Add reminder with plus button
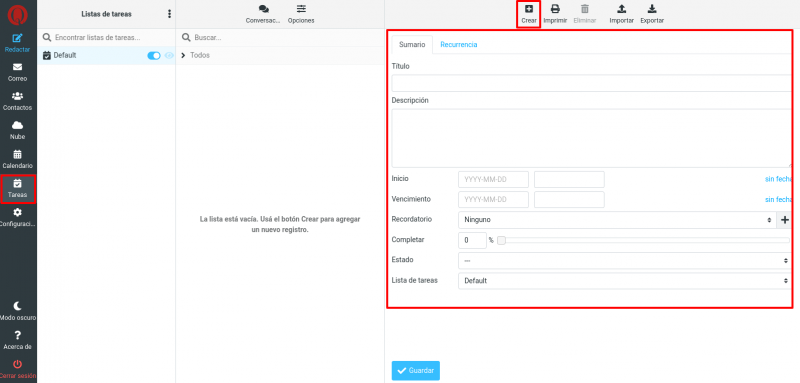The height and width of the screenshot is (383, 800). [785, 220]
